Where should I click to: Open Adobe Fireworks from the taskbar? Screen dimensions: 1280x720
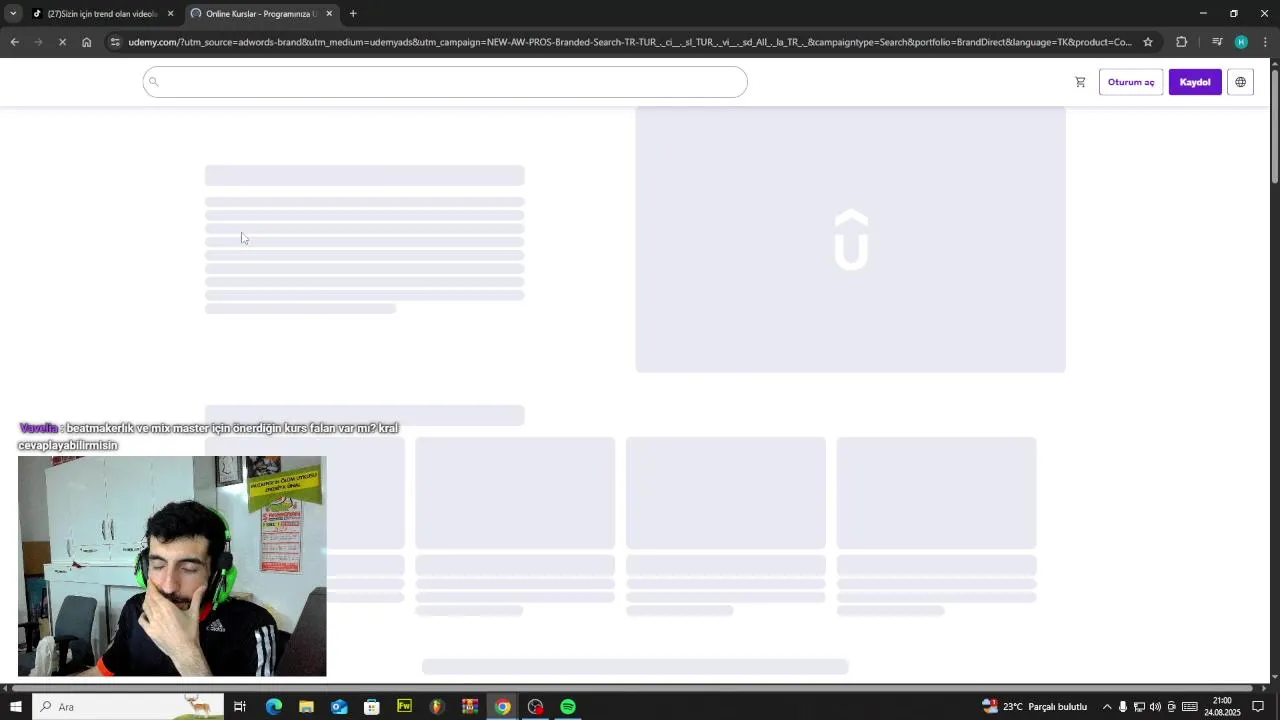tap(404, 707)
